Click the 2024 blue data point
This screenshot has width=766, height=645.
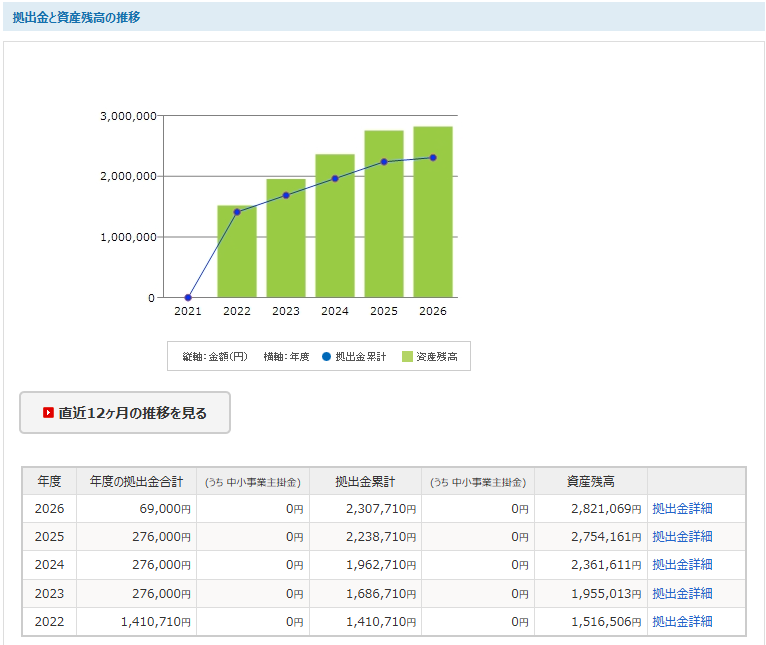tap(335, 178)
